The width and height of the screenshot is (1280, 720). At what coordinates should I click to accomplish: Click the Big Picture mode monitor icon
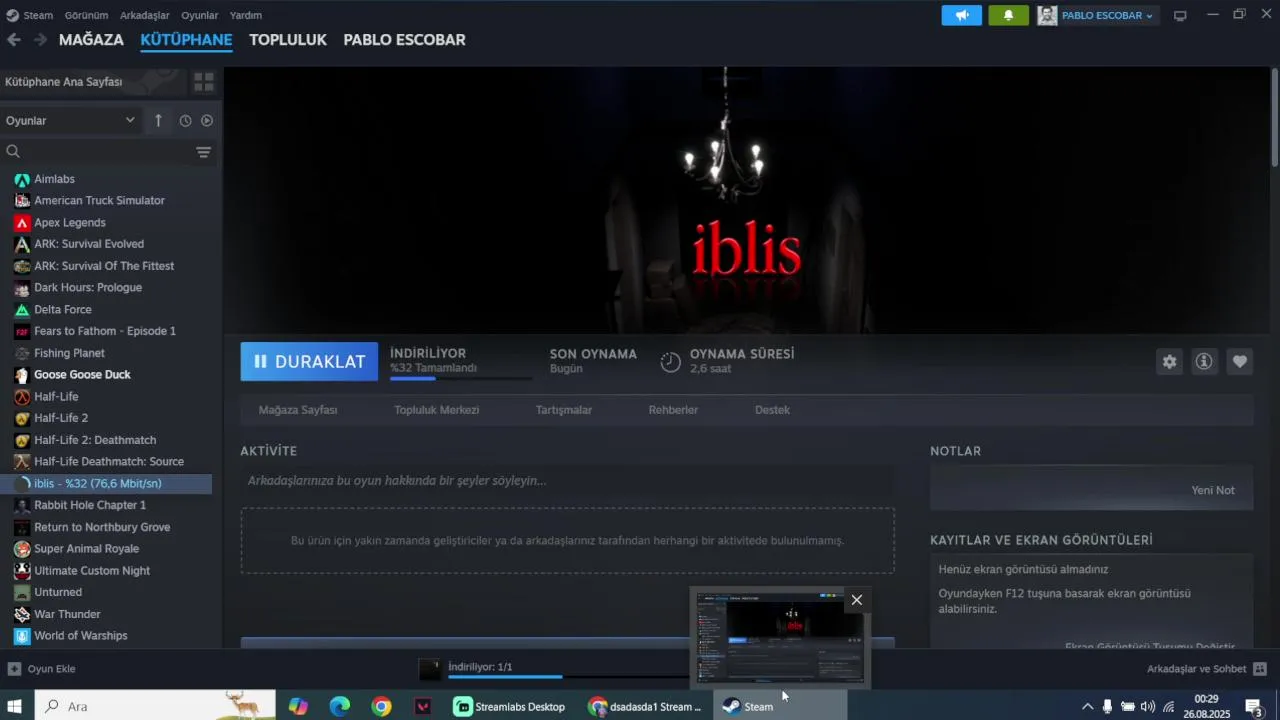point(1180,16)
